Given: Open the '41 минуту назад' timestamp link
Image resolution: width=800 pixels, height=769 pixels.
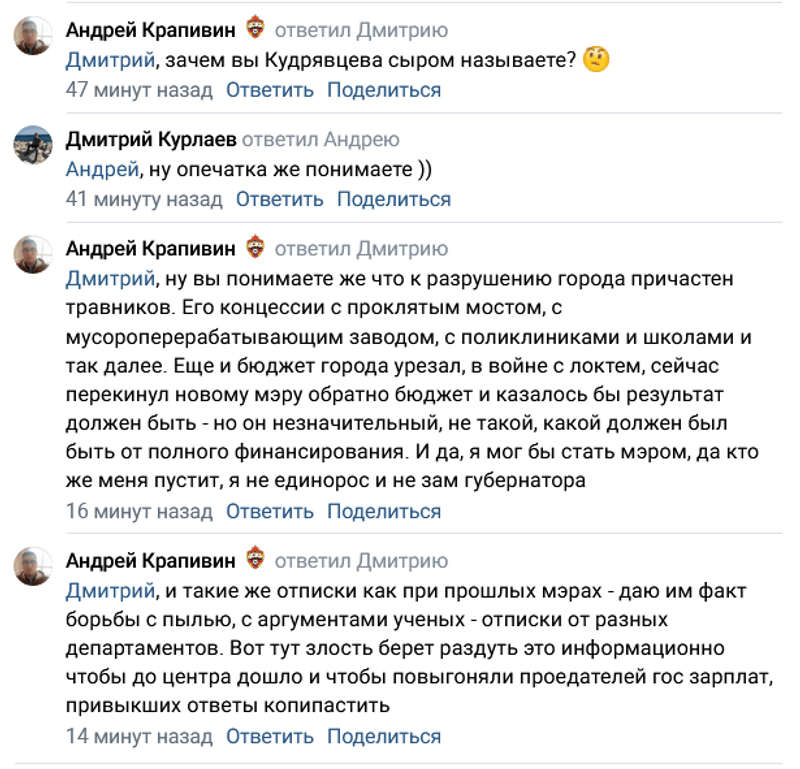Looking at the screenshot, I should [x=144, y=199].
